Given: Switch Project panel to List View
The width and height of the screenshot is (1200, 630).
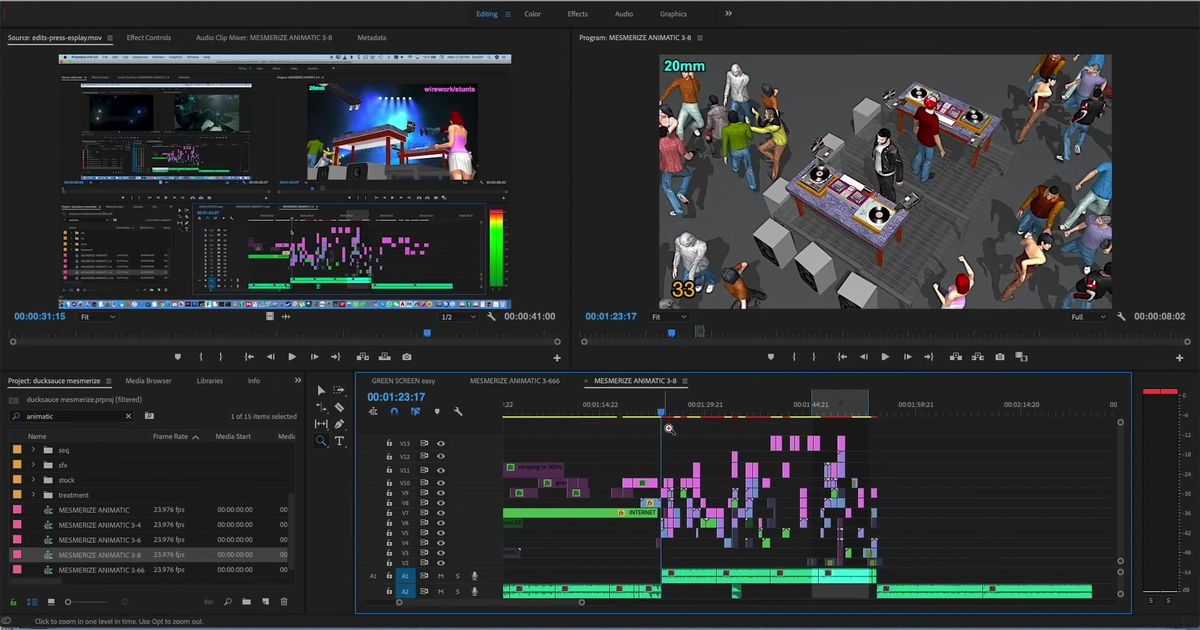Looking at the screenshot, I should point(32,602).
